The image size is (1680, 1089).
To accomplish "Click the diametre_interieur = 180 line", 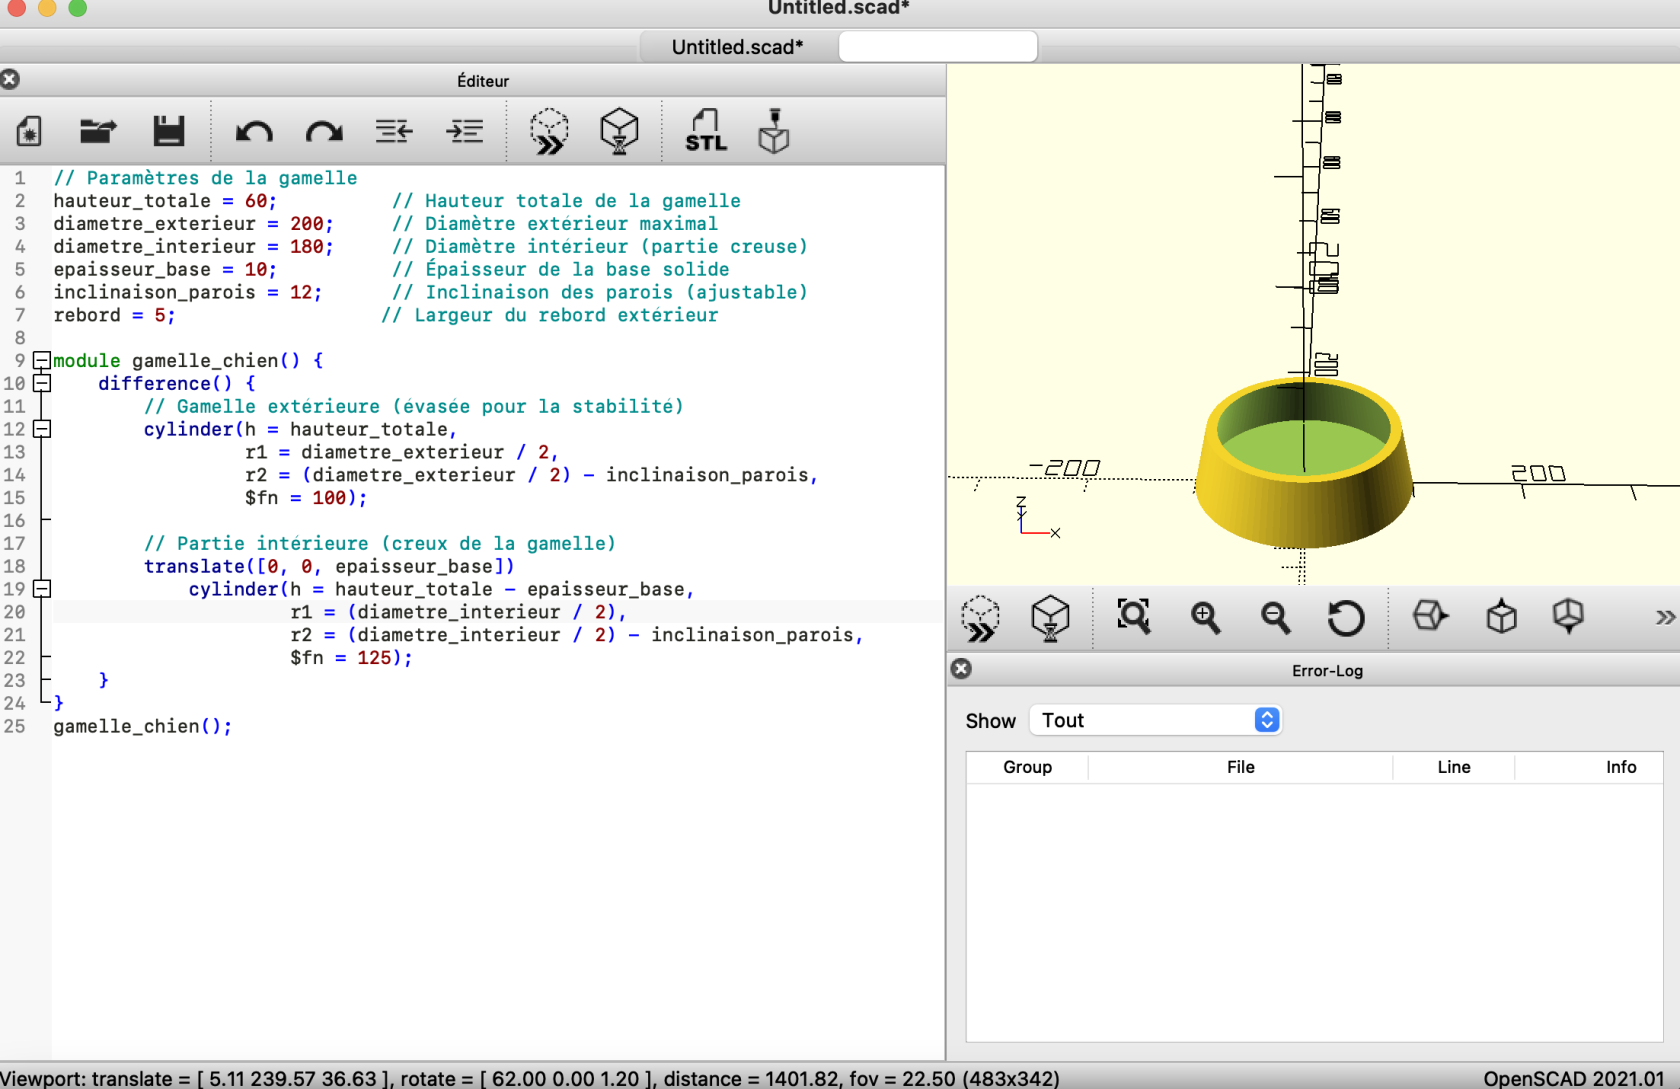I will 193,247.
